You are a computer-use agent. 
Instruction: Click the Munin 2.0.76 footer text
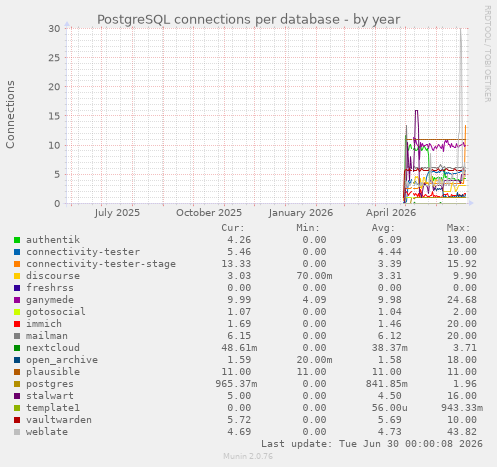[x=248, y=456]
